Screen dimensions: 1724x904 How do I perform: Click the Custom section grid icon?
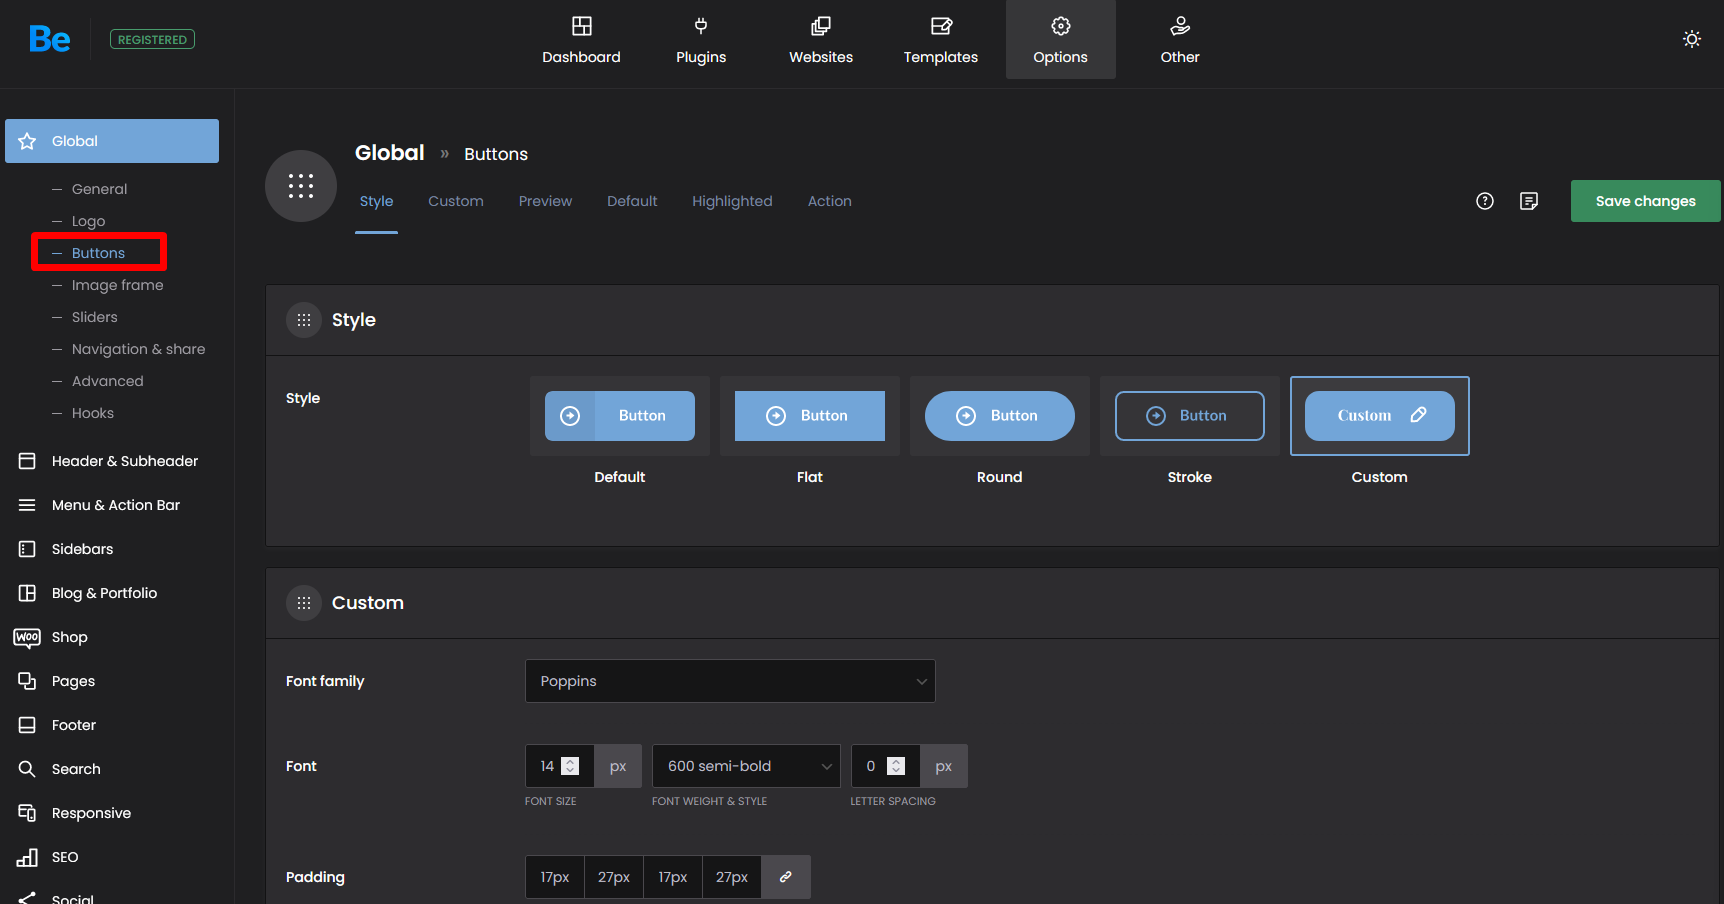(x=304, y=603)
